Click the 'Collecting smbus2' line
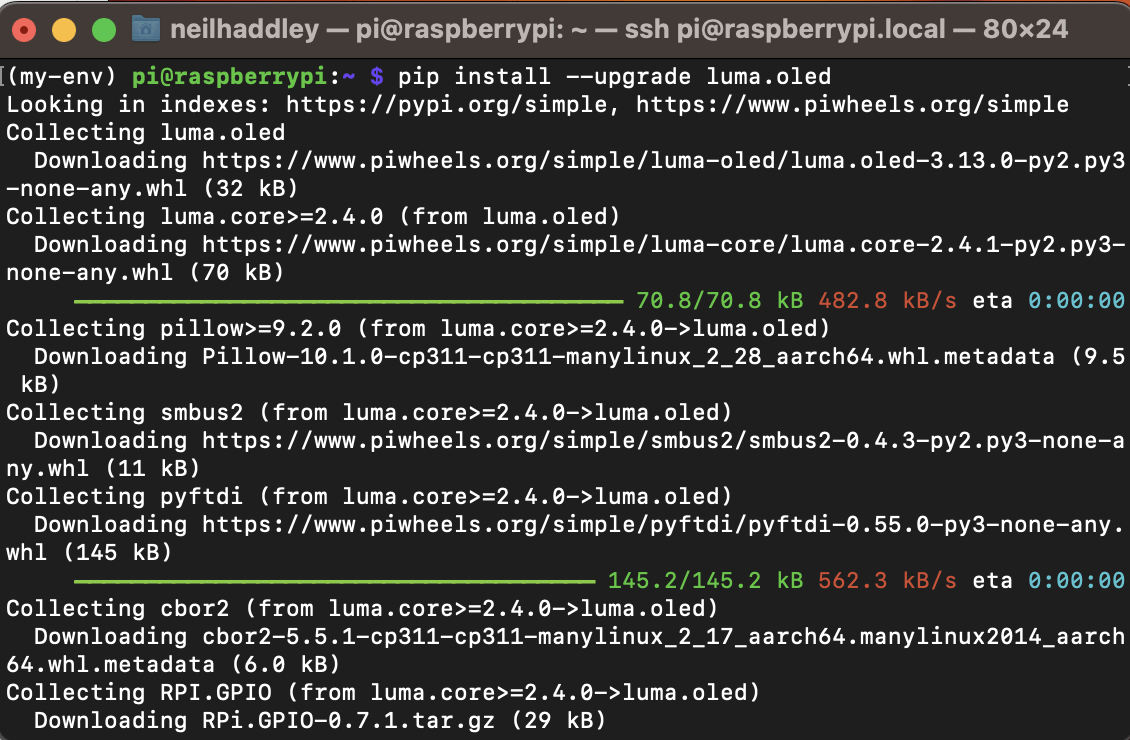 [x=369, y=413]
